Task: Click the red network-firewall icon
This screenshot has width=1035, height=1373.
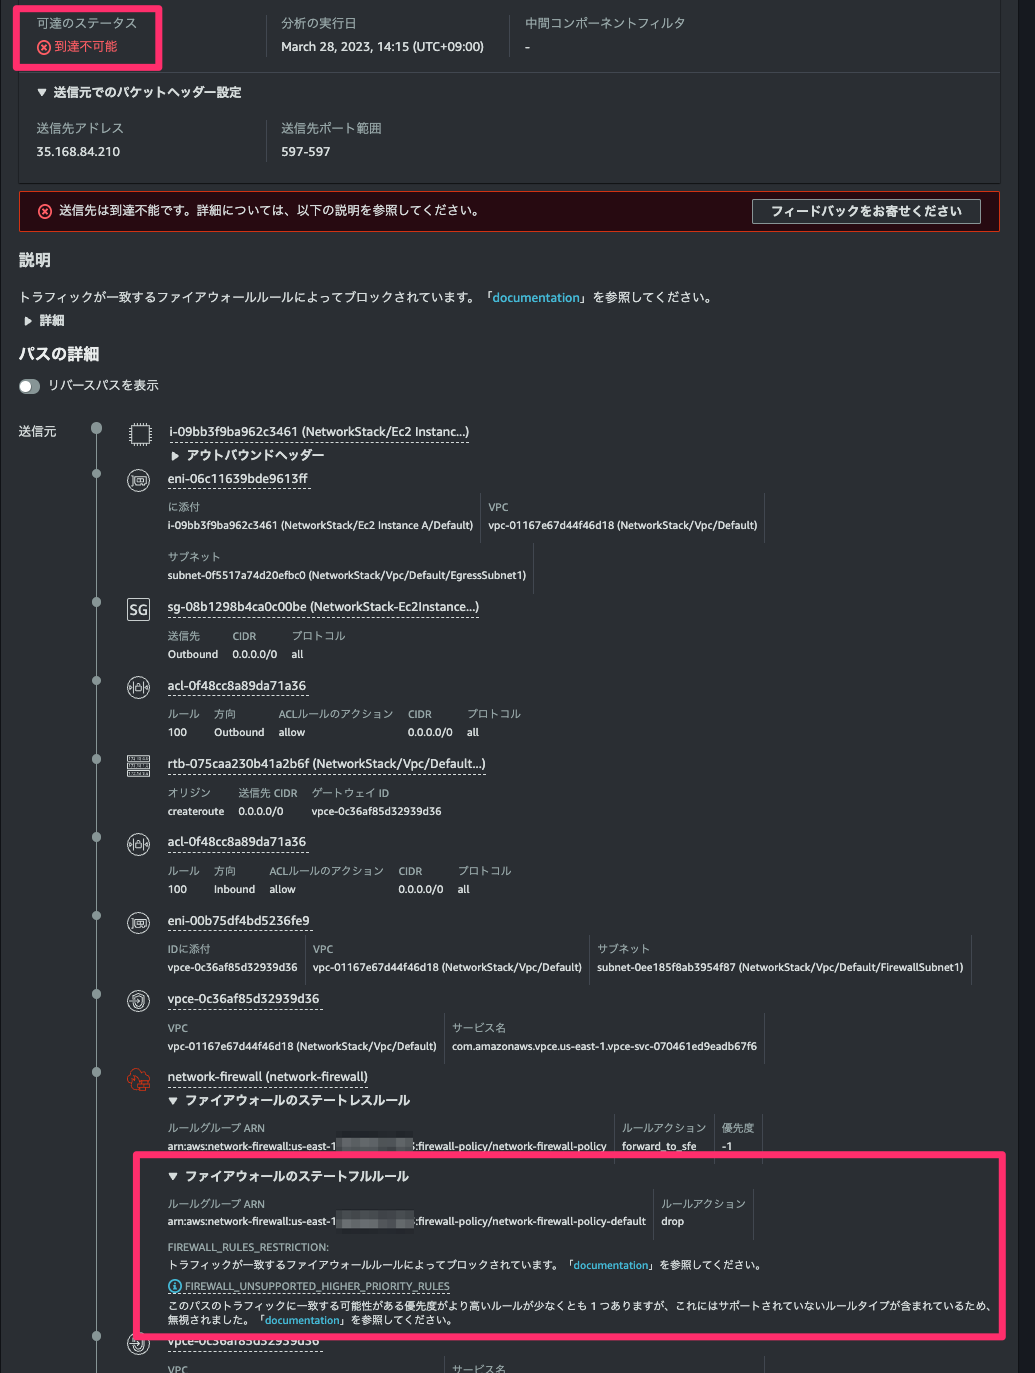Action: tap(139, 1079)
